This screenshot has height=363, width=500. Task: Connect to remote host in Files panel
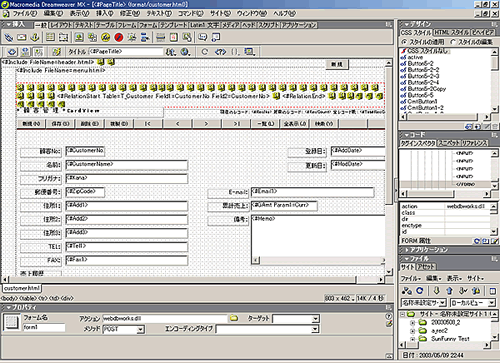[x=406, y=291]
